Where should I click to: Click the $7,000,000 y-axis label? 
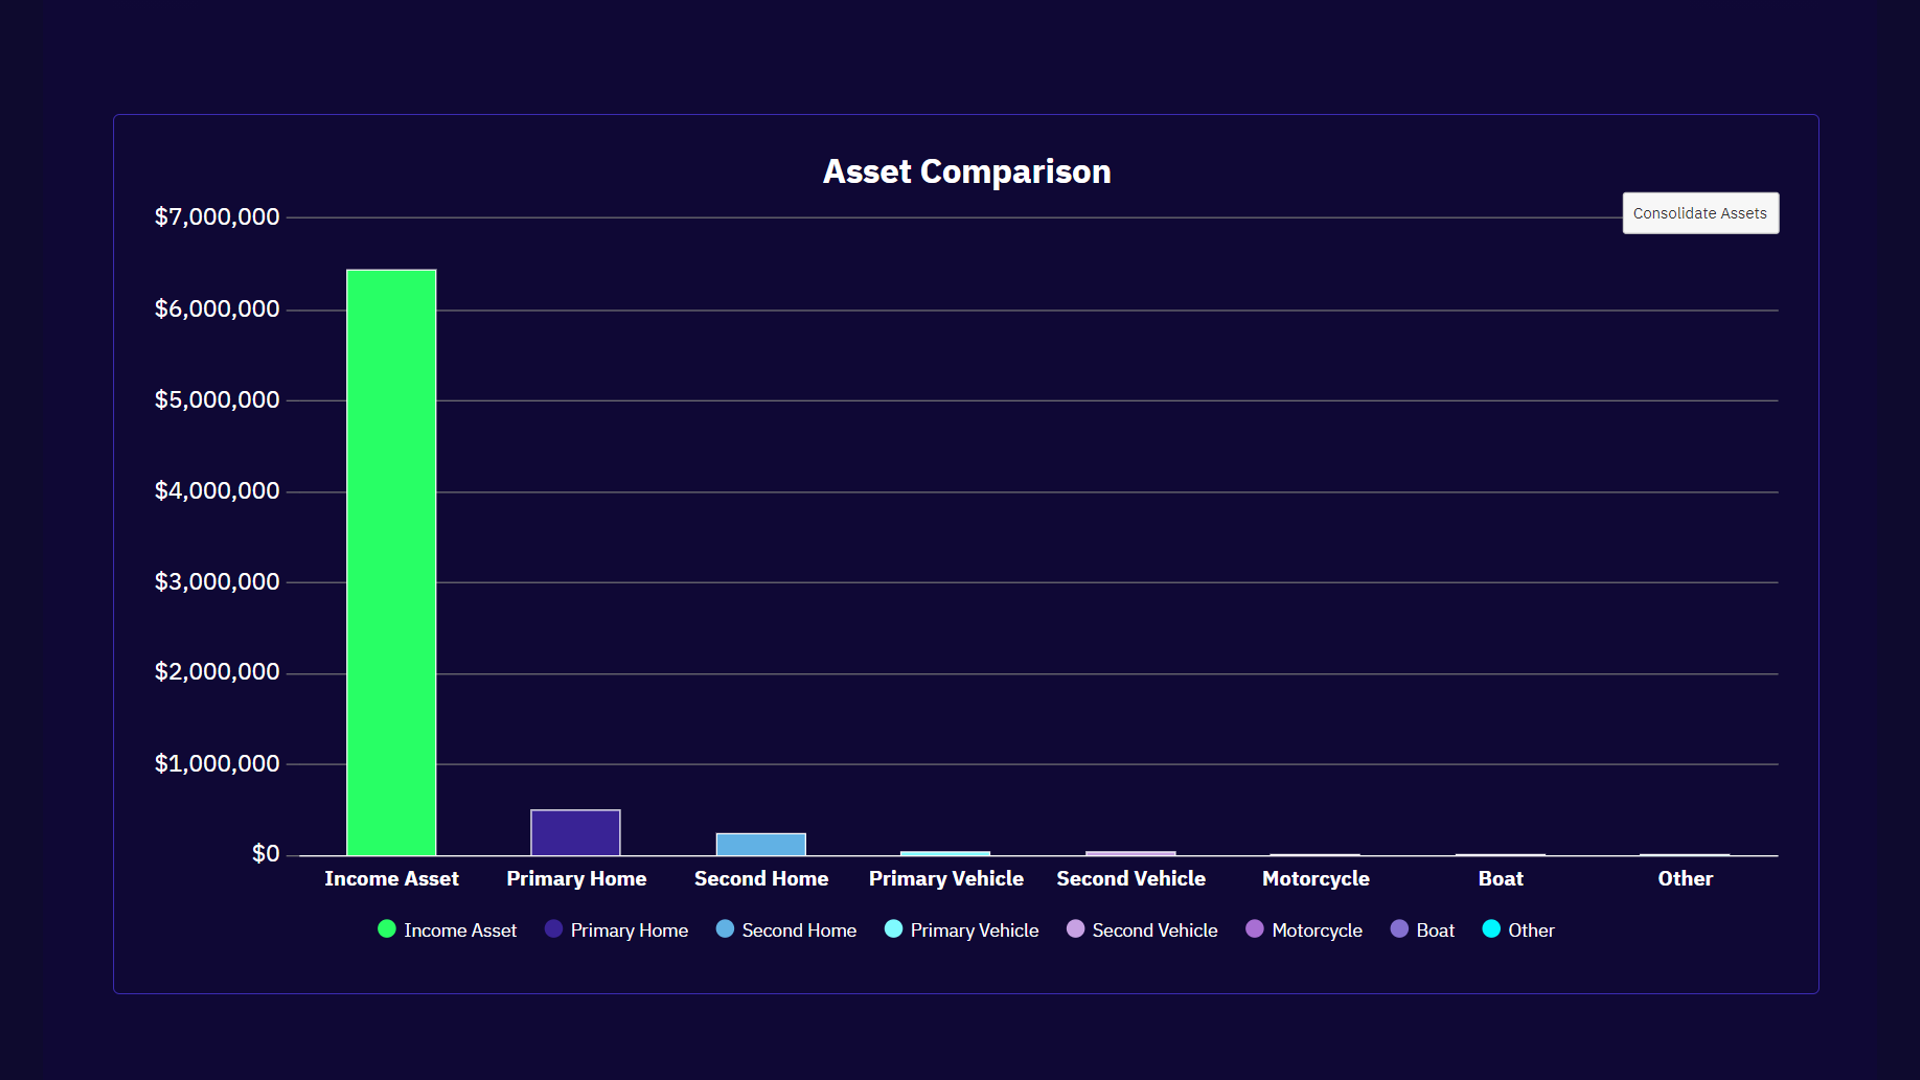tap(217, 217)
